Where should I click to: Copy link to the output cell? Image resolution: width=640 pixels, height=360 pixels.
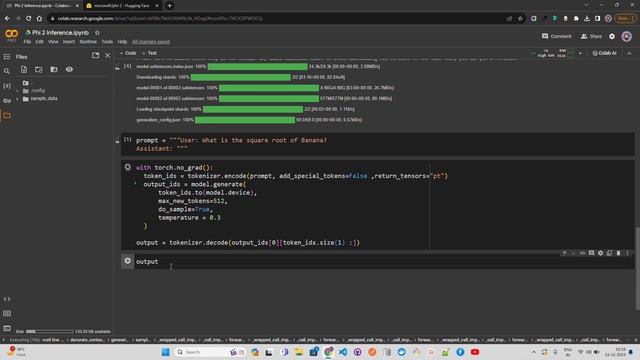coord(582,253)
